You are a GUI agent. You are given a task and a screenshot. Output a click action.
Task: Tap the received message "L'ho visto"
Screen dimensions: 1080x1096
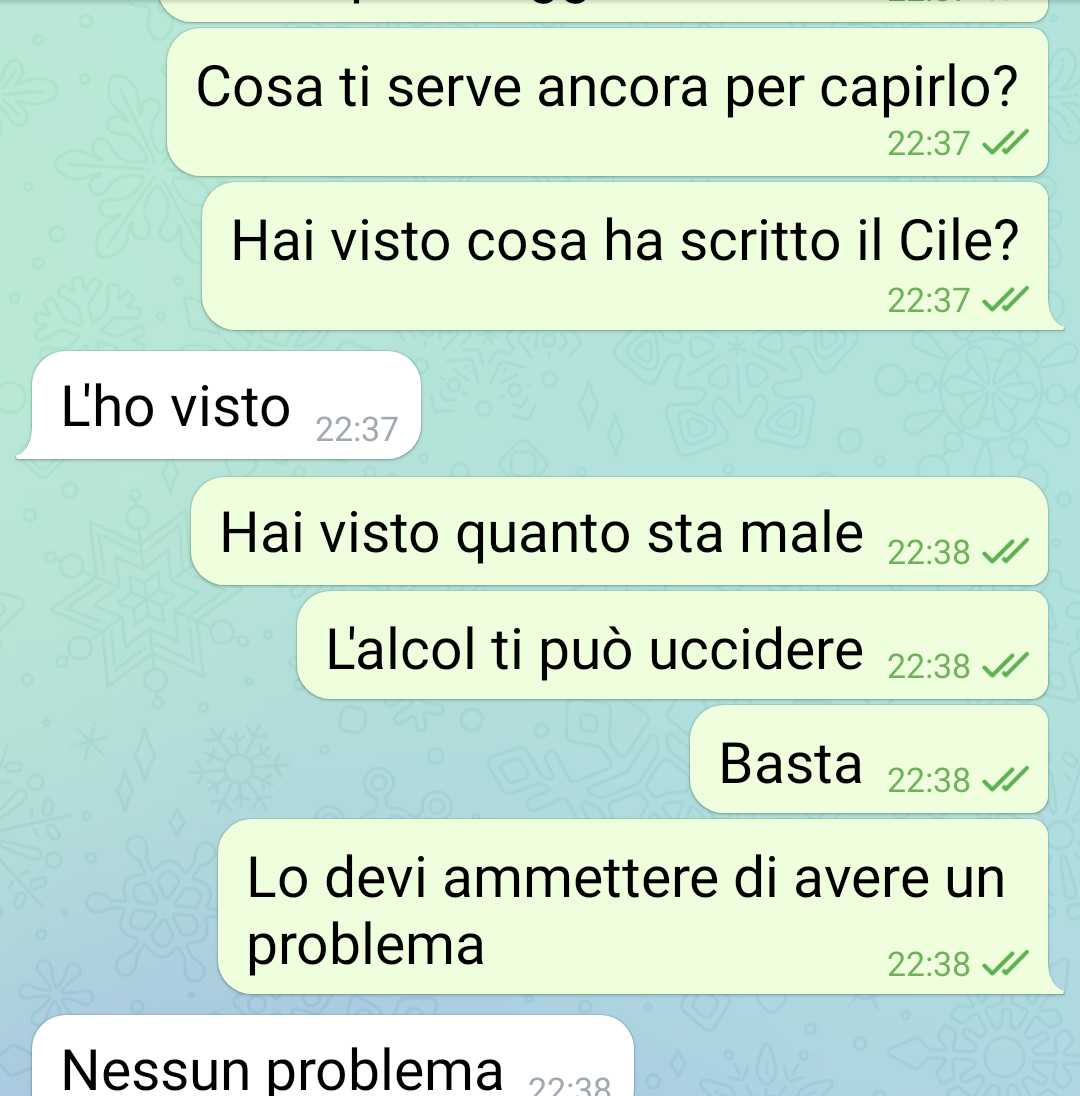[x=219, y=405]
